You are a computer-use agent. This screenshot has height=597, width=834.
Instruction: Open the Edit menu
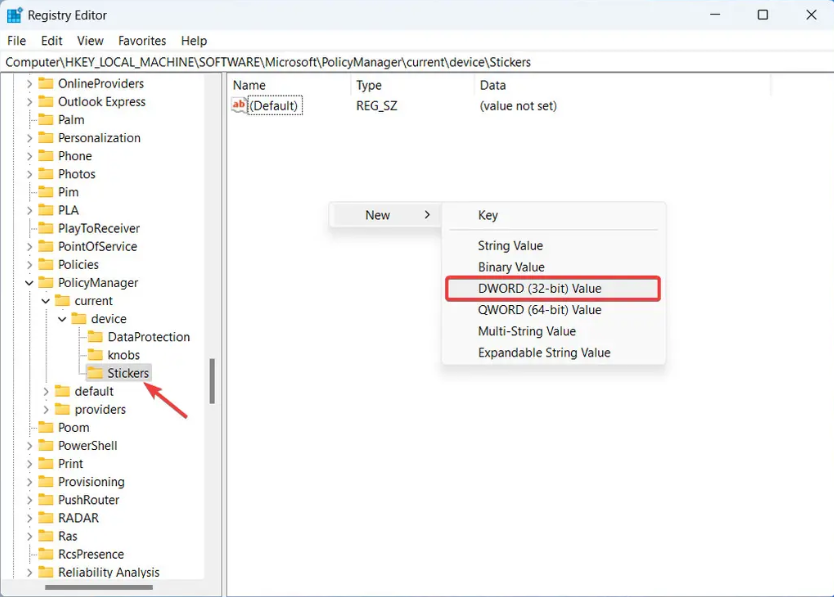(x=52, y=41)
